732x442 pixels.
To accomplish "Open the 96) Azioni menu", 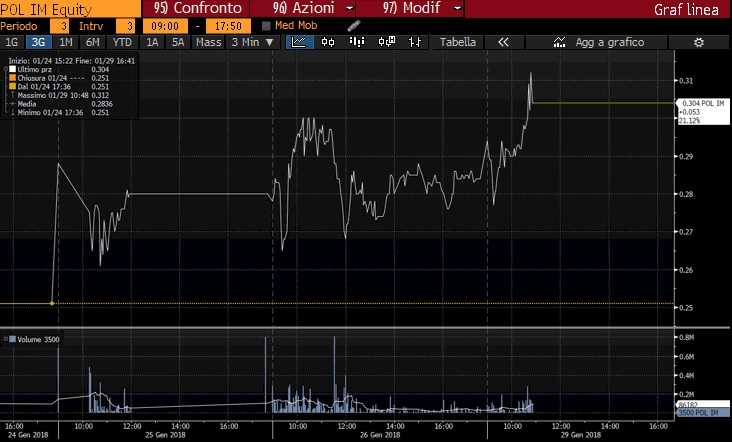I will tap(304, 8).
